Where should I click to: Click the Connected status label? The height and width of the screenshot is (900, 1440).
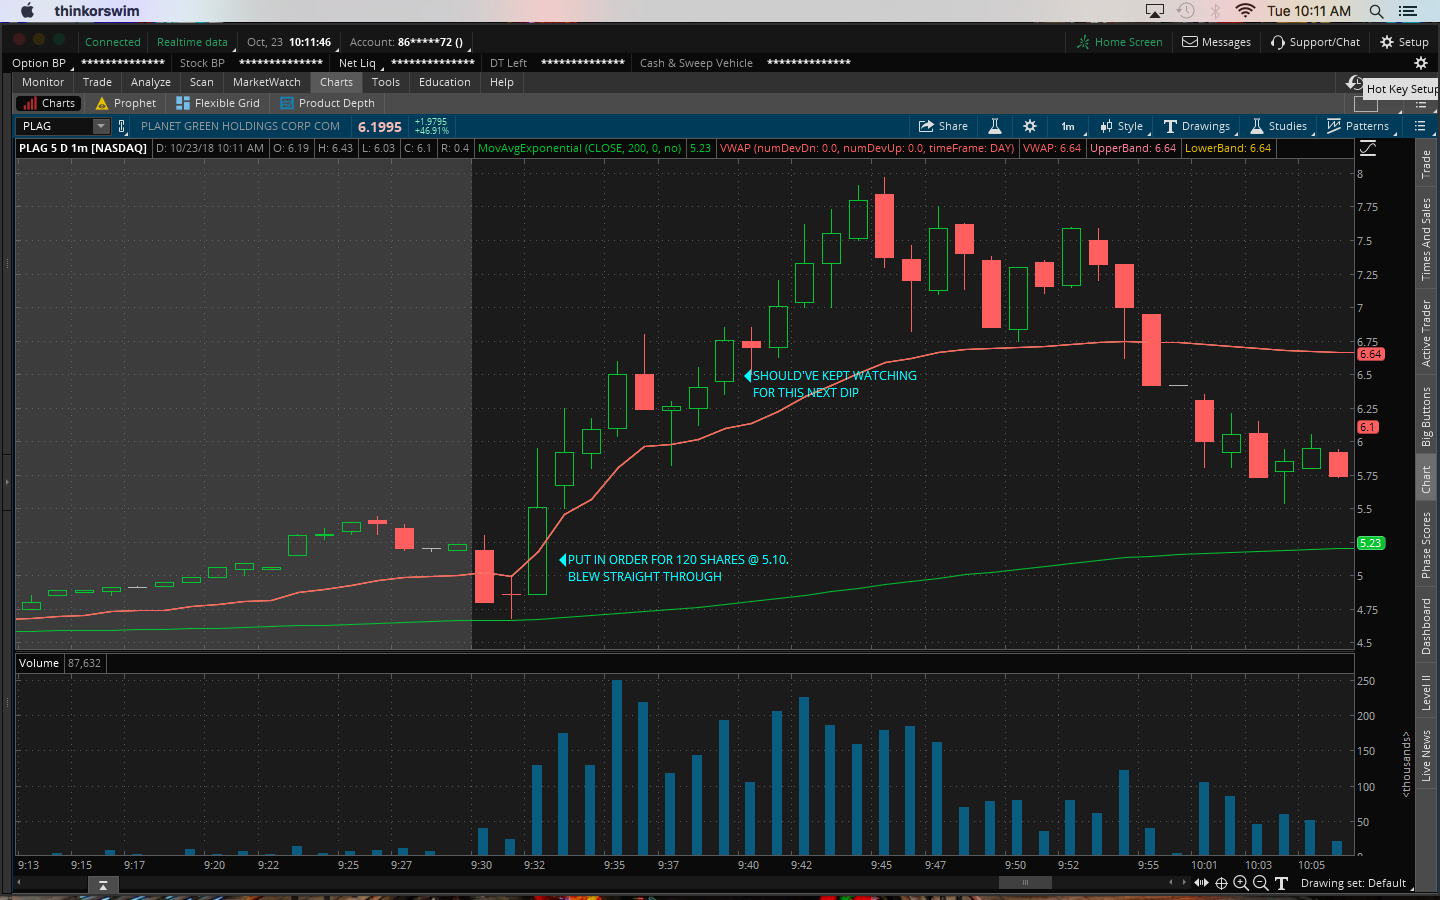(113, 42)
